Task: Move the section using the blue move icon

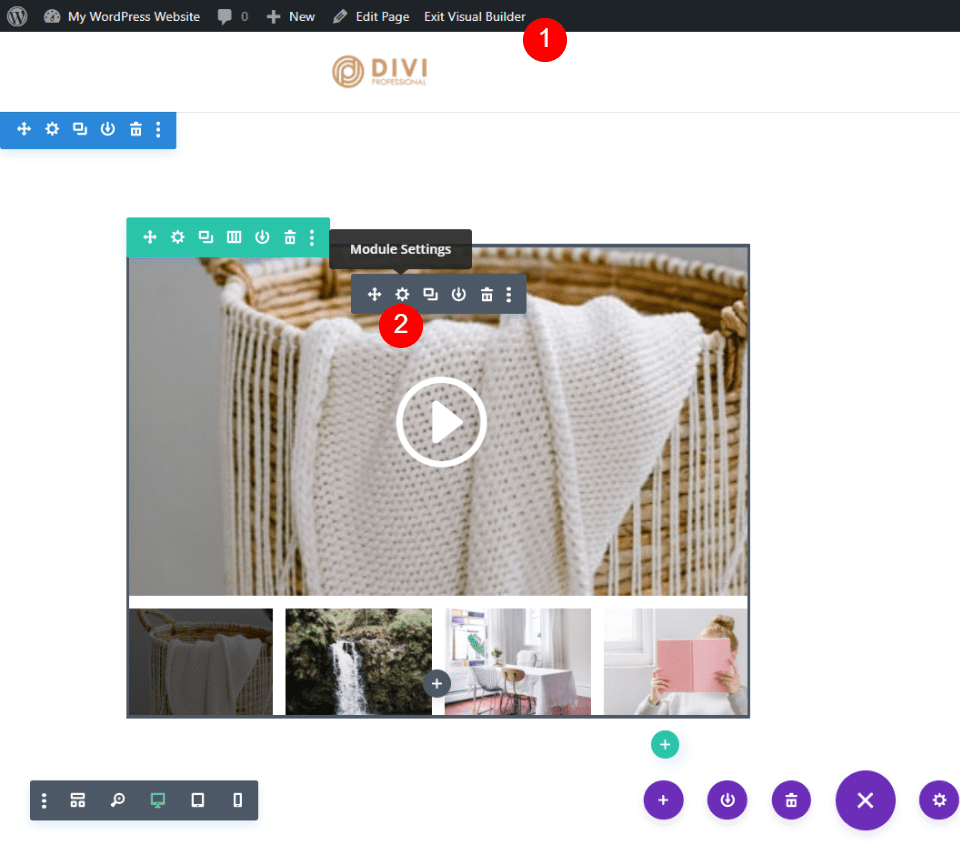Action: click(x=24, y=129)
